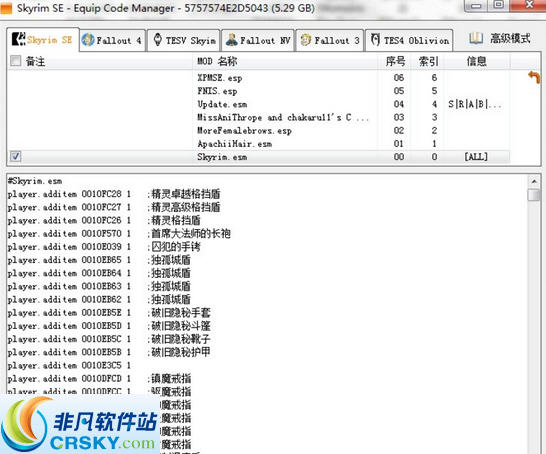This screenshot has width=546, height=454.
Task: Sort by 序号 column header
Action: [x=396, y=61]
